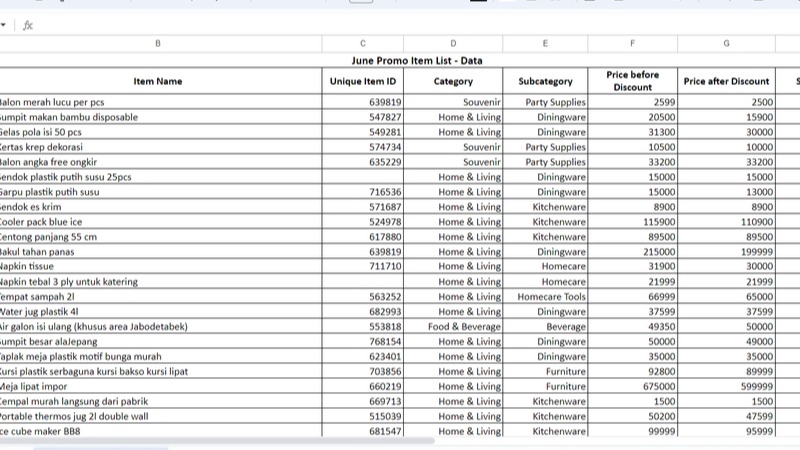Select Homecare subcategory in 'tissue' row
This screenshot has width=800, height=450.
coord(545,266)
